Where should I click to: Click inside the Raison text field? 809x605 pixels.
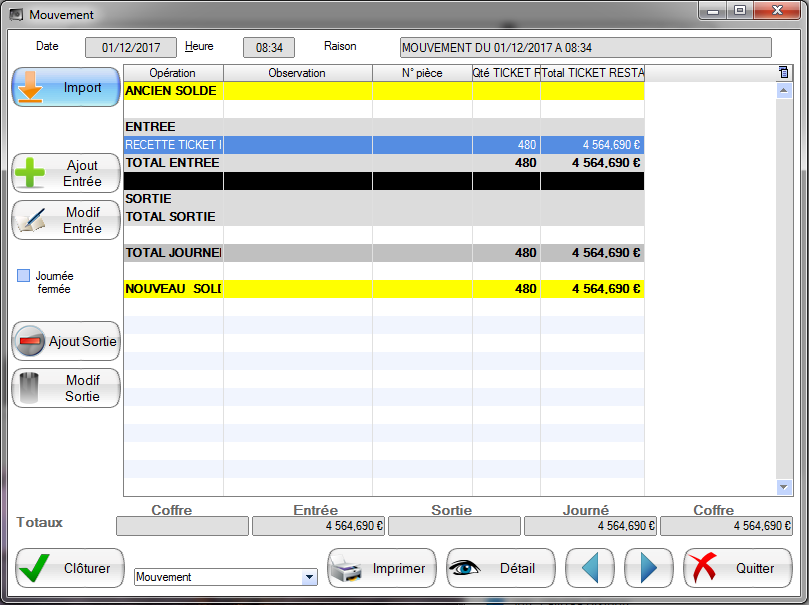tap(585, 47)
